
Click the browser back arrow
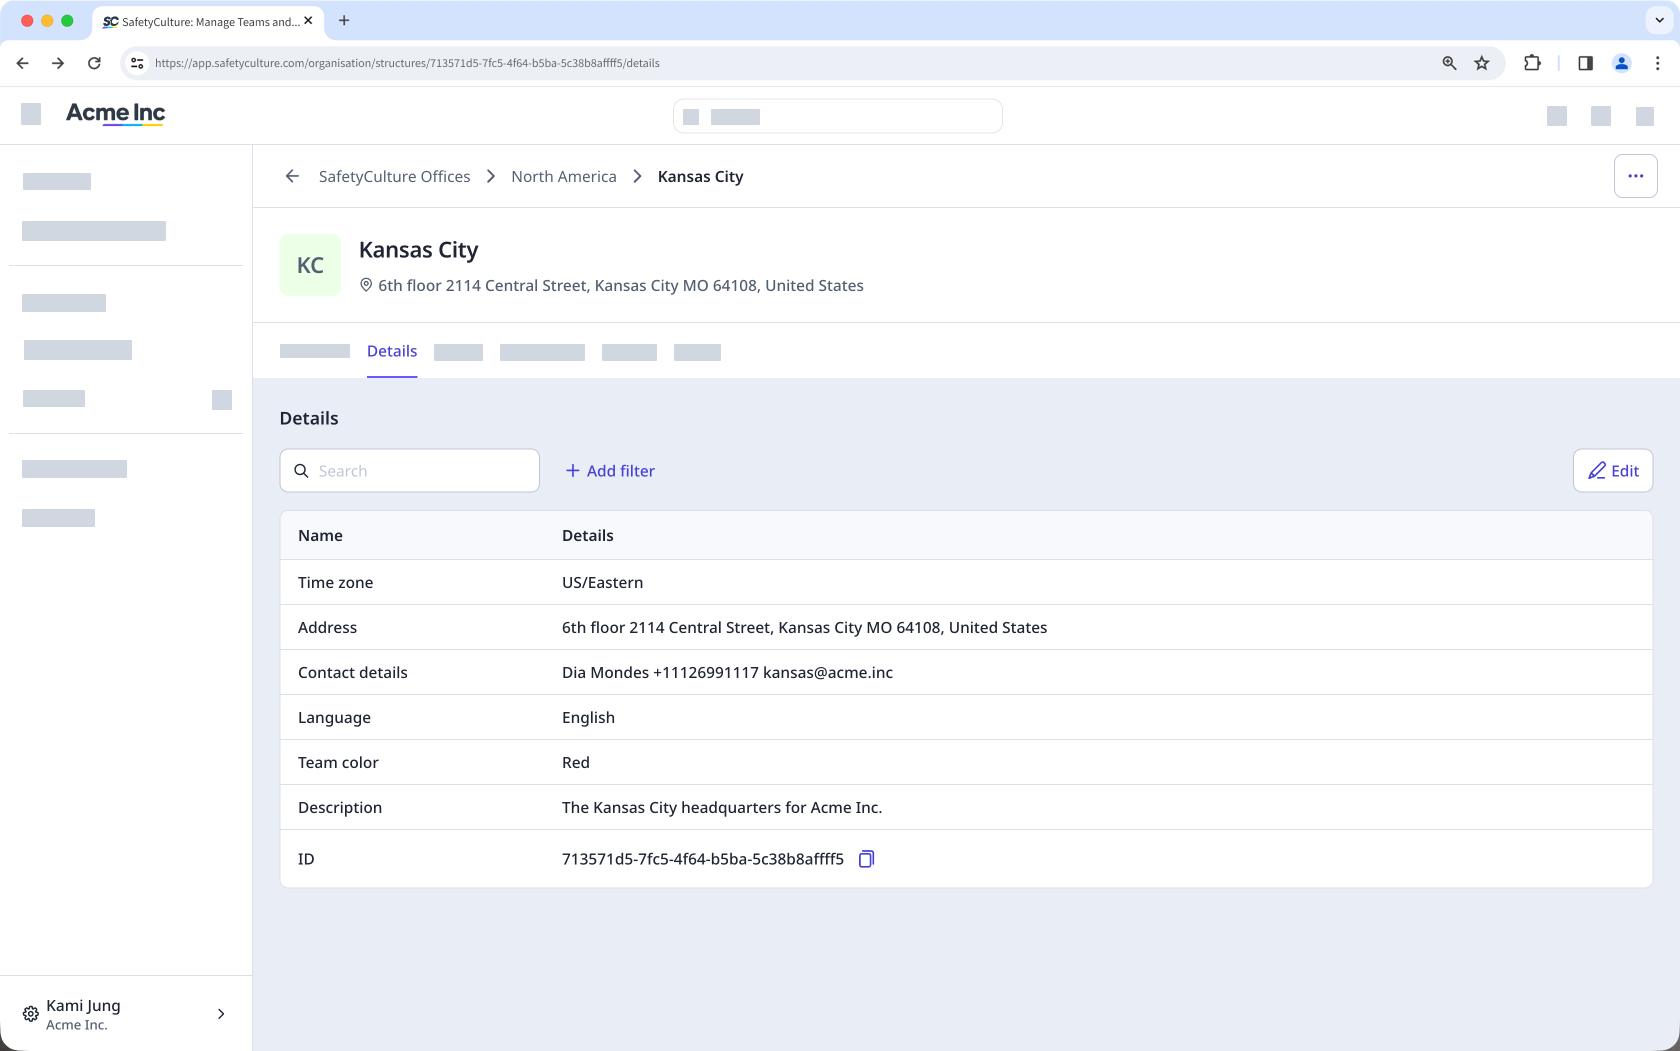(x=22, y=63)
